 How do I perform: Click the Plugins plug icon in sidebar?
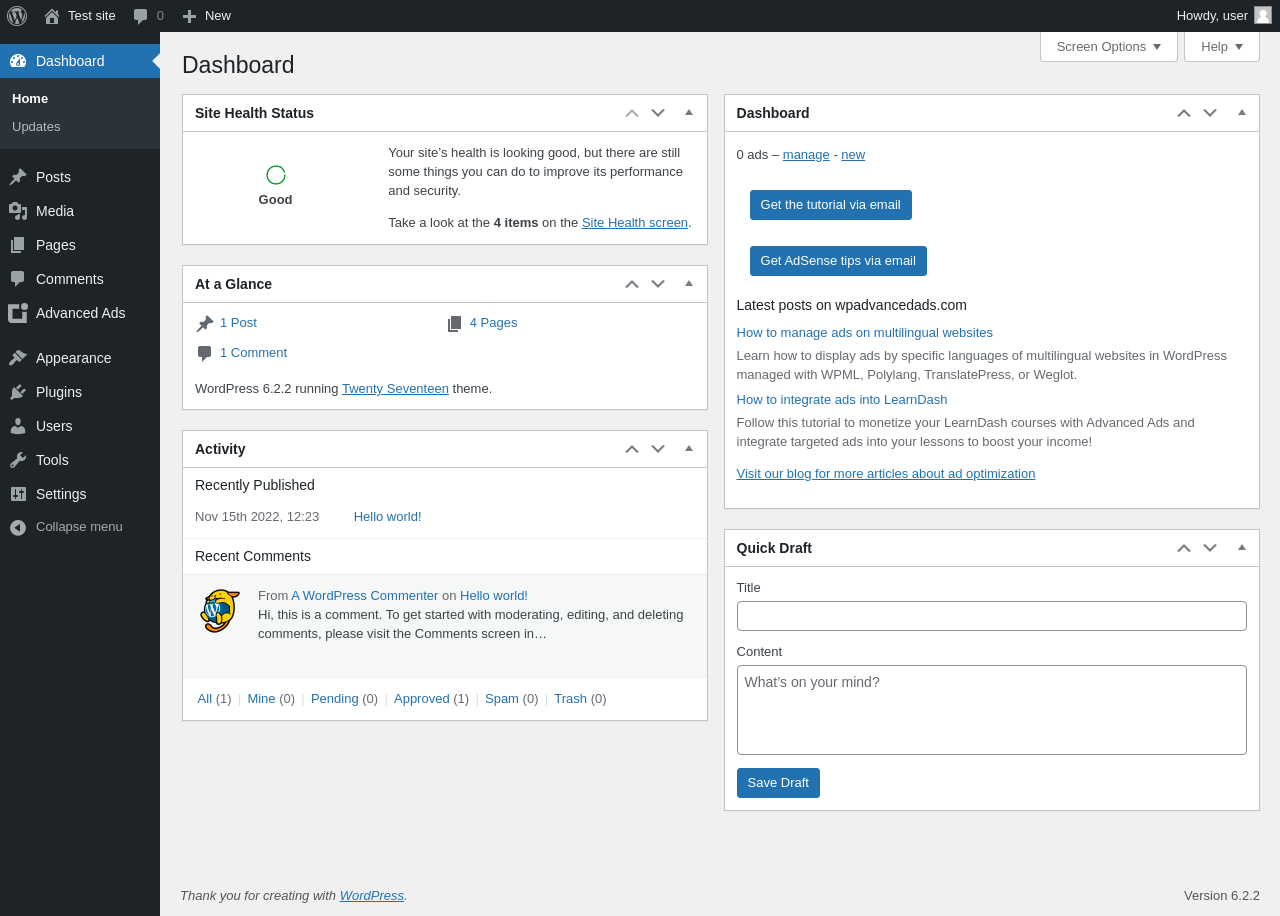[18, 392]
